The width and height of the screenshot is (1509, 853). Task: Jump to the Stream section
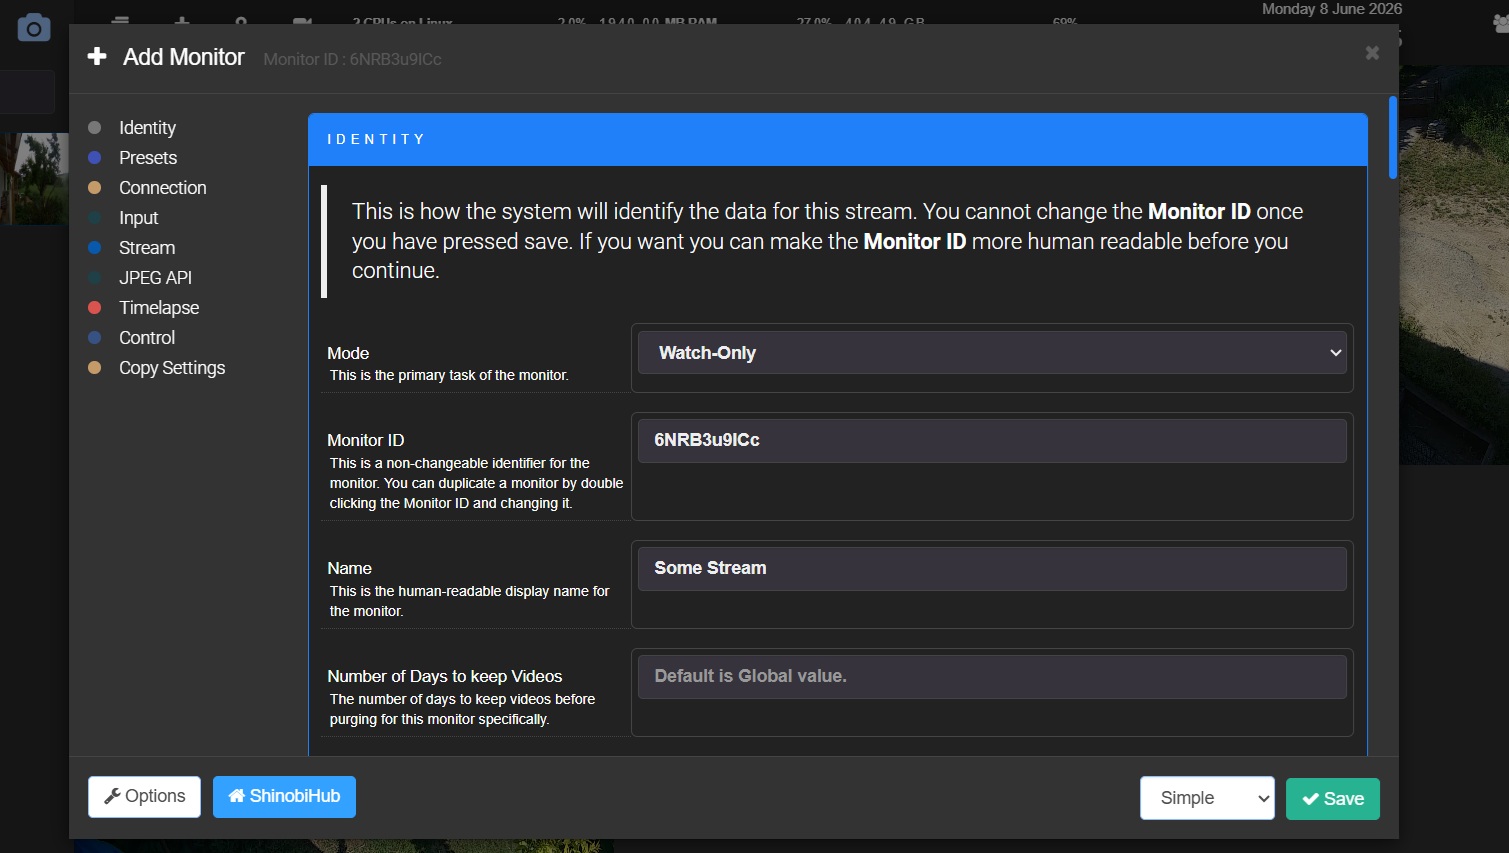point(146,248)
